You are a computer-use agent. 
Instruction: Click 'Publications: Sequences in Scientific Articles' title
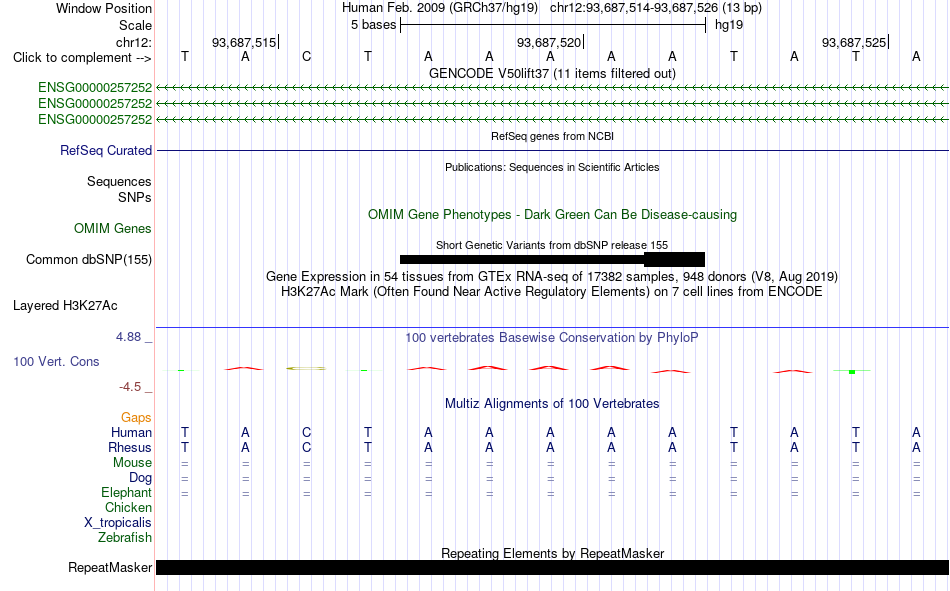(552, 167)
